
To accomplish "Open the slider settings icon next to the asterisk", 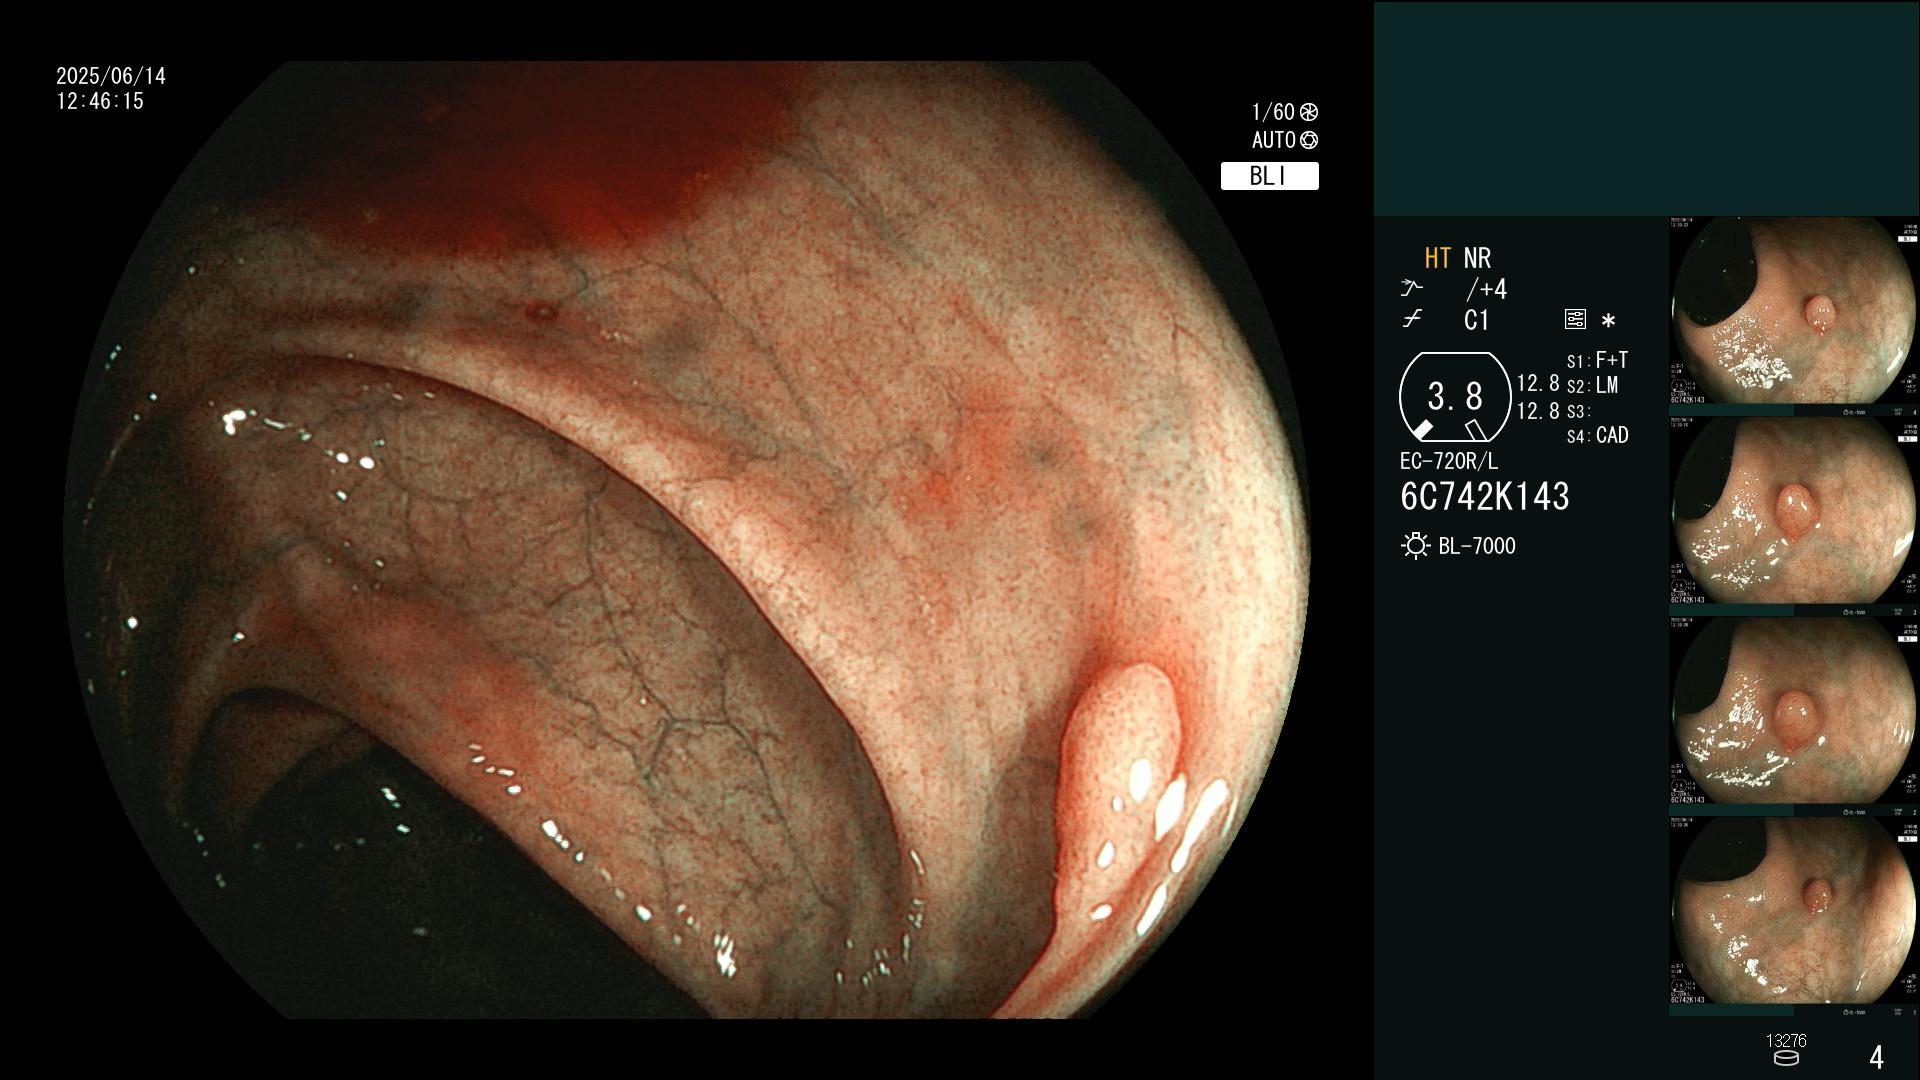I will [x=1575, y=320].
